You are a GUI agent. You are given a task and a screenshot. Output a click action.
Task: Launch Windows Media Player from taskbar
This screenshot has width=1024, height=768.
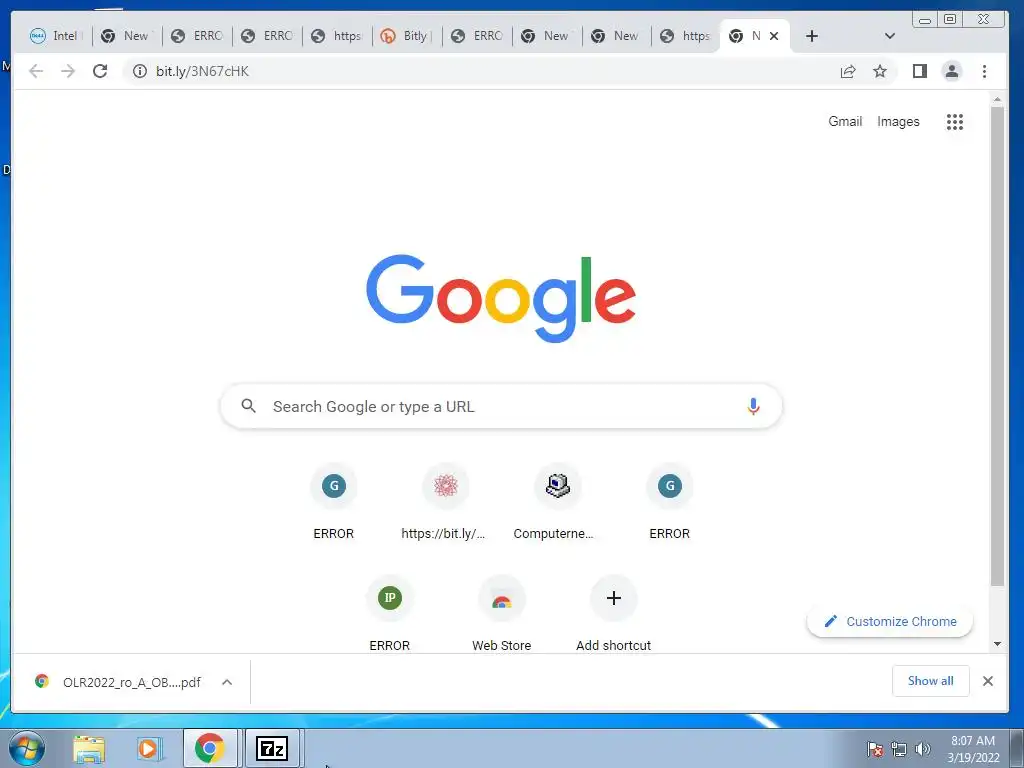(149, 748)
